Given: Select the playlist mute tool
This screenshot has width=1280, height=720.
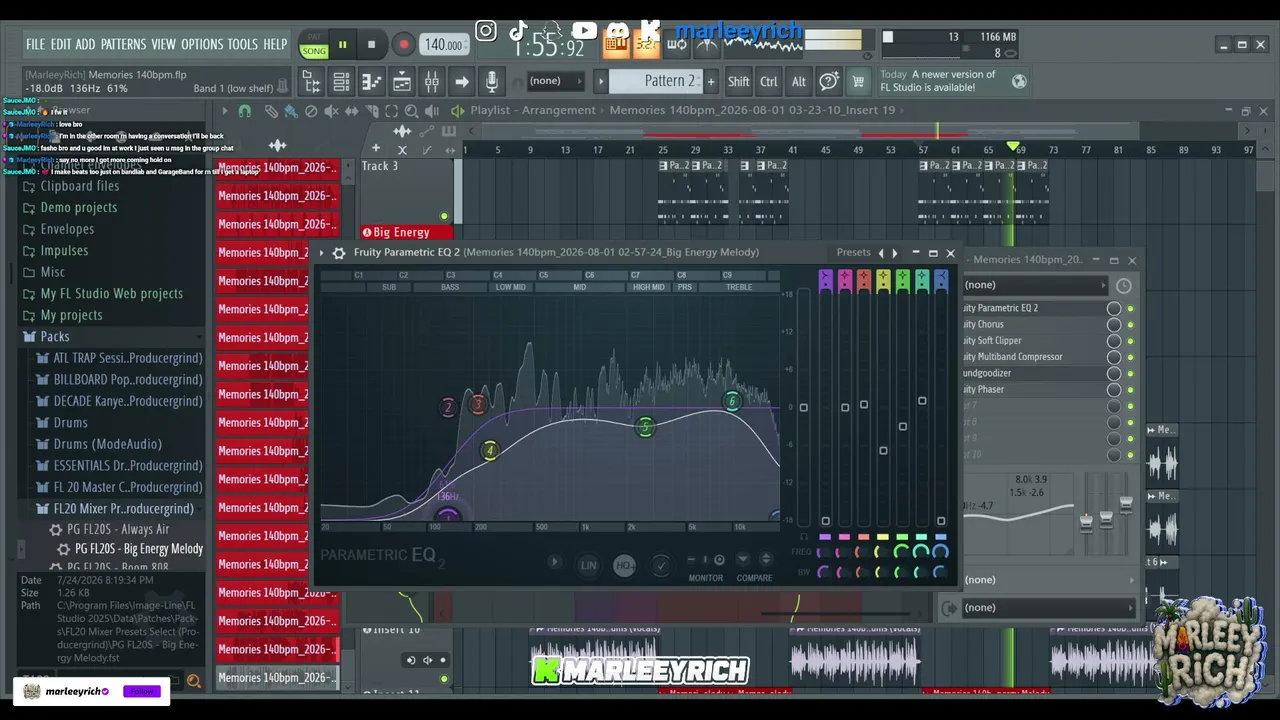Looking at the screenshot, I should 331,111.
